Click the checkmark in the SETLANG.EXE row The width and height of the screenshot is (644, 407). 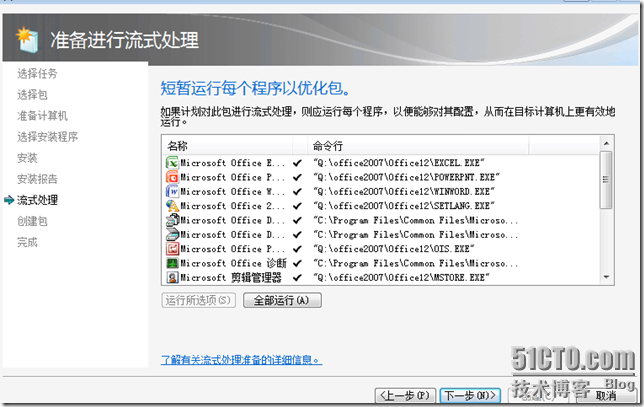tap(297, 206)
